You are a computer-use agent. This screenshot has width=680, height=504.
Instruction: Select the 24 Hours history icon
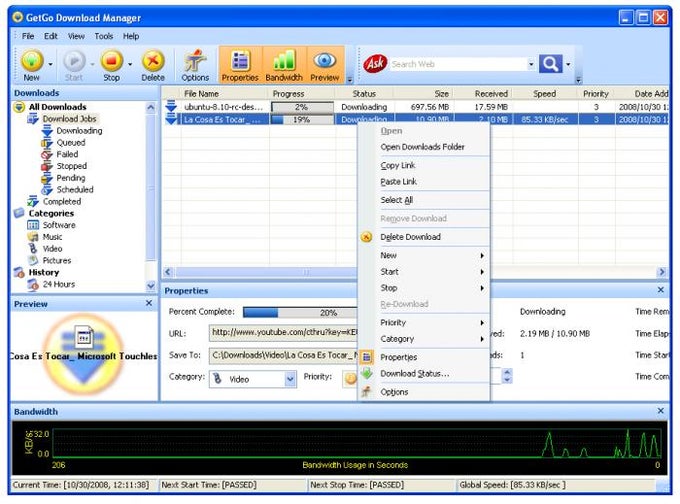tap(33, 284)
